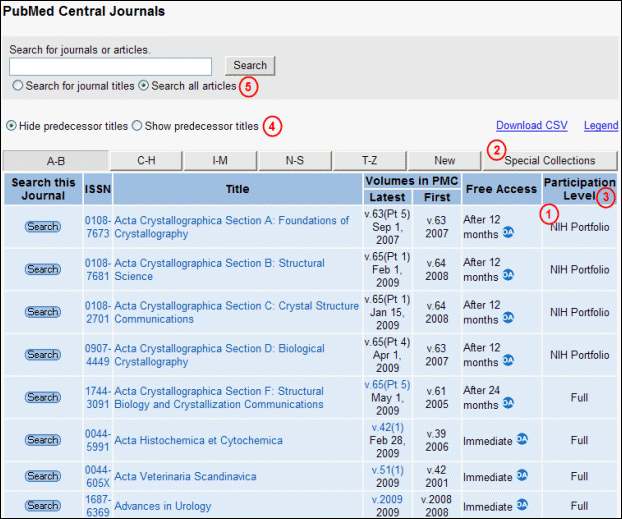The width and height of the screenshot is (622, 519).
Task: Click the open access icon for Acta Histochemica
Action: pyautogui.click(x=522, y=440)
